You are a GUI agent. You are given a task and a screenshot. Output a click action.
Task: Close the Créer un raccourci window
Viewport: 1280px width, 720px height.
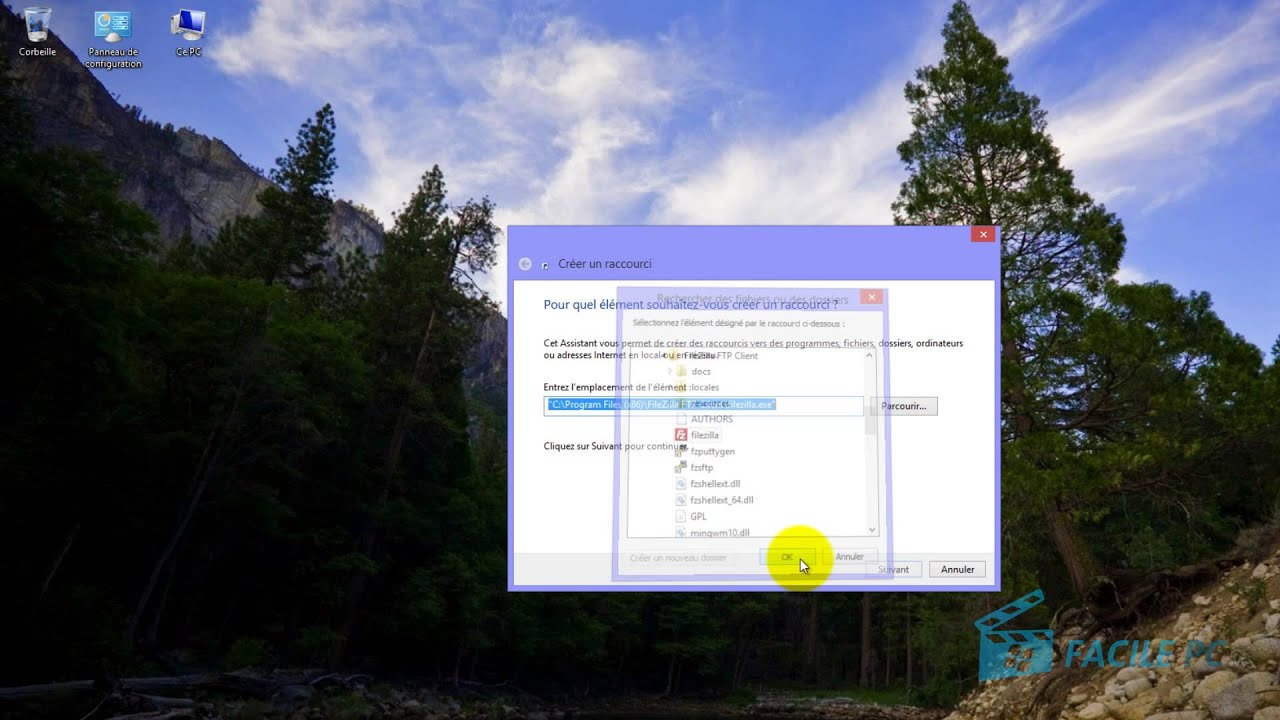[983, 234]
